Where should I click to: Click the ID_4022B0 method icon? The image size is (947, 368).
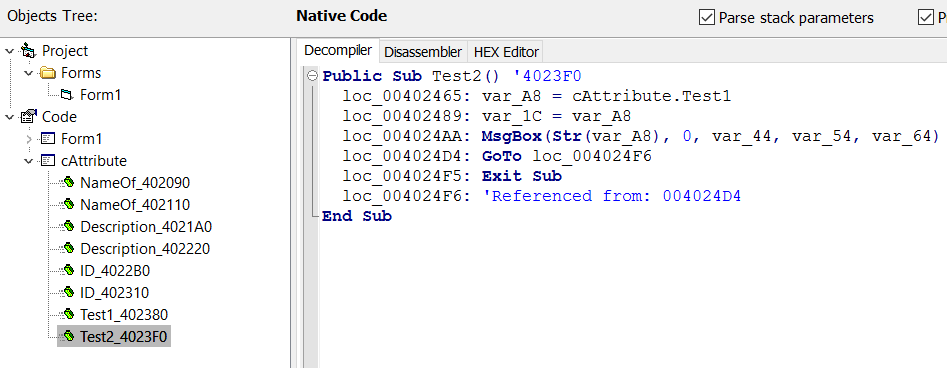coord(68,271)
